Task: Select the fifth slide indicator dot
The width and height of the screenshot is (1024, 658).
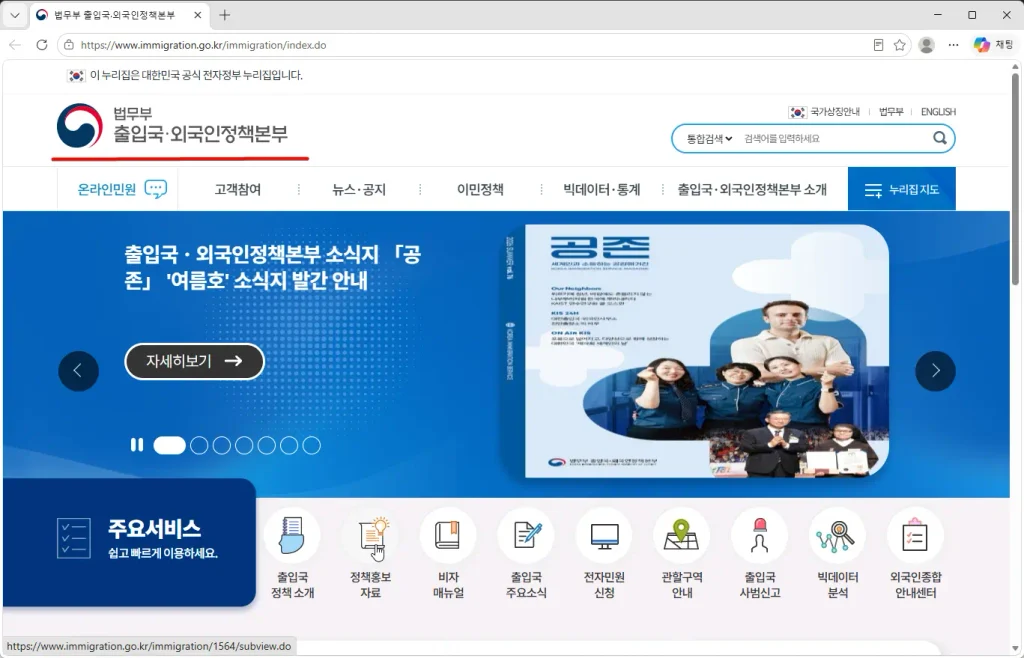Action: pos(266,445)
